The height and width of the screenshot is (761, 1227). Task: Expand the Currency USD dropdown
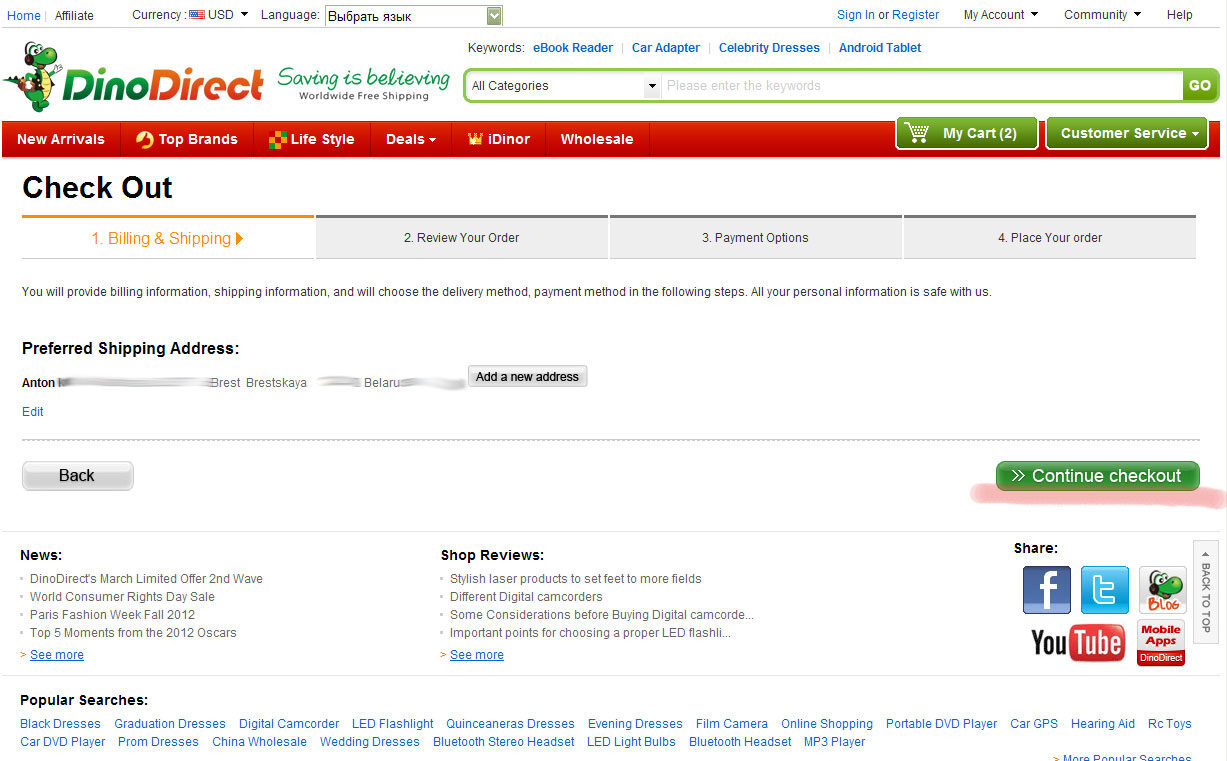[219, 15]
